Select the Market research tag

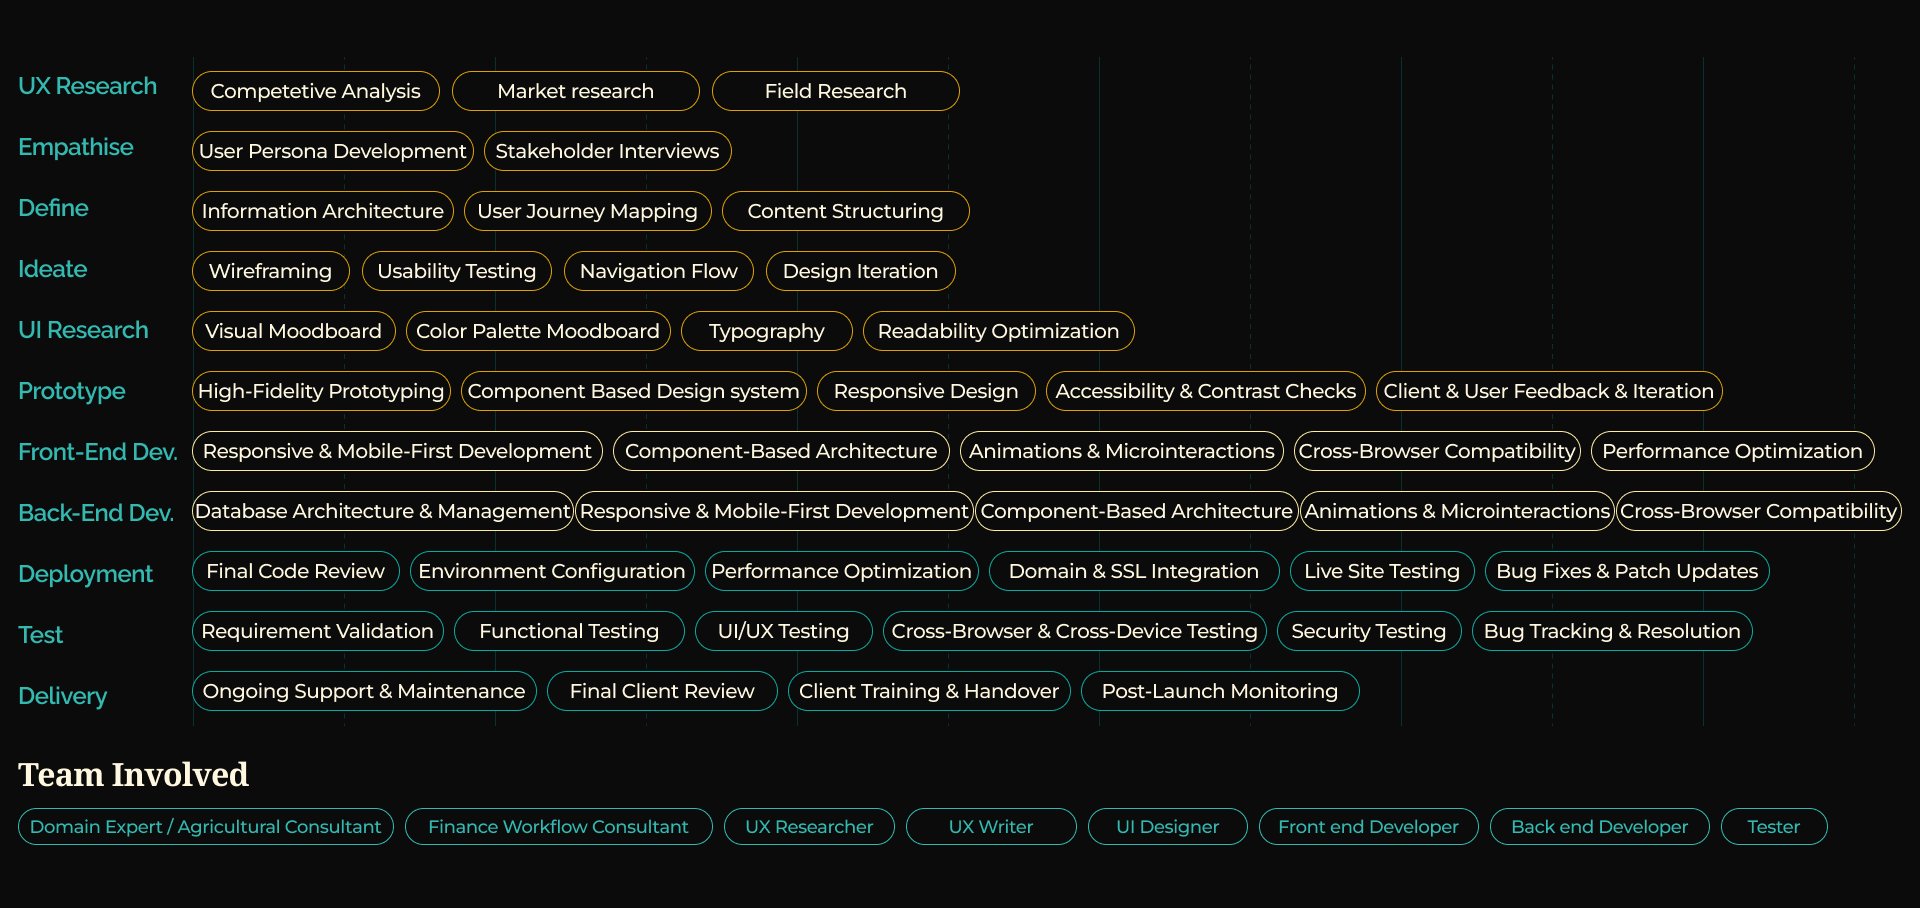pyautogui.click(x=575, y=91)
